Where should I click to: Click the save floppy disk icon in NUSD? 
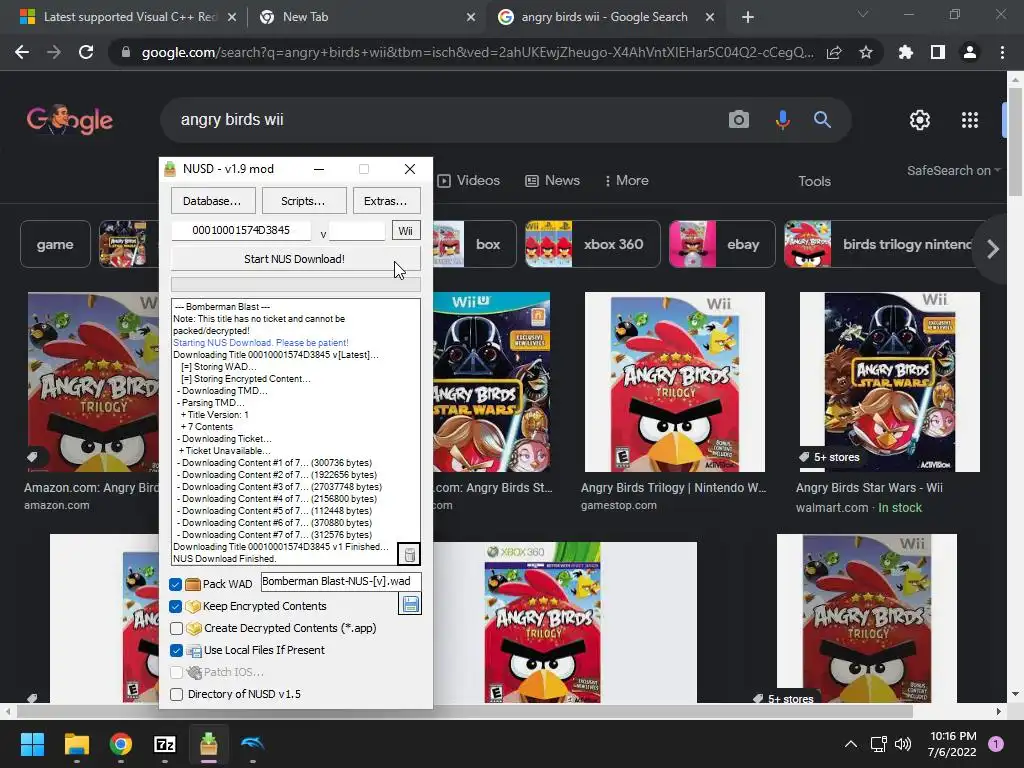click(x=409, y=604)
